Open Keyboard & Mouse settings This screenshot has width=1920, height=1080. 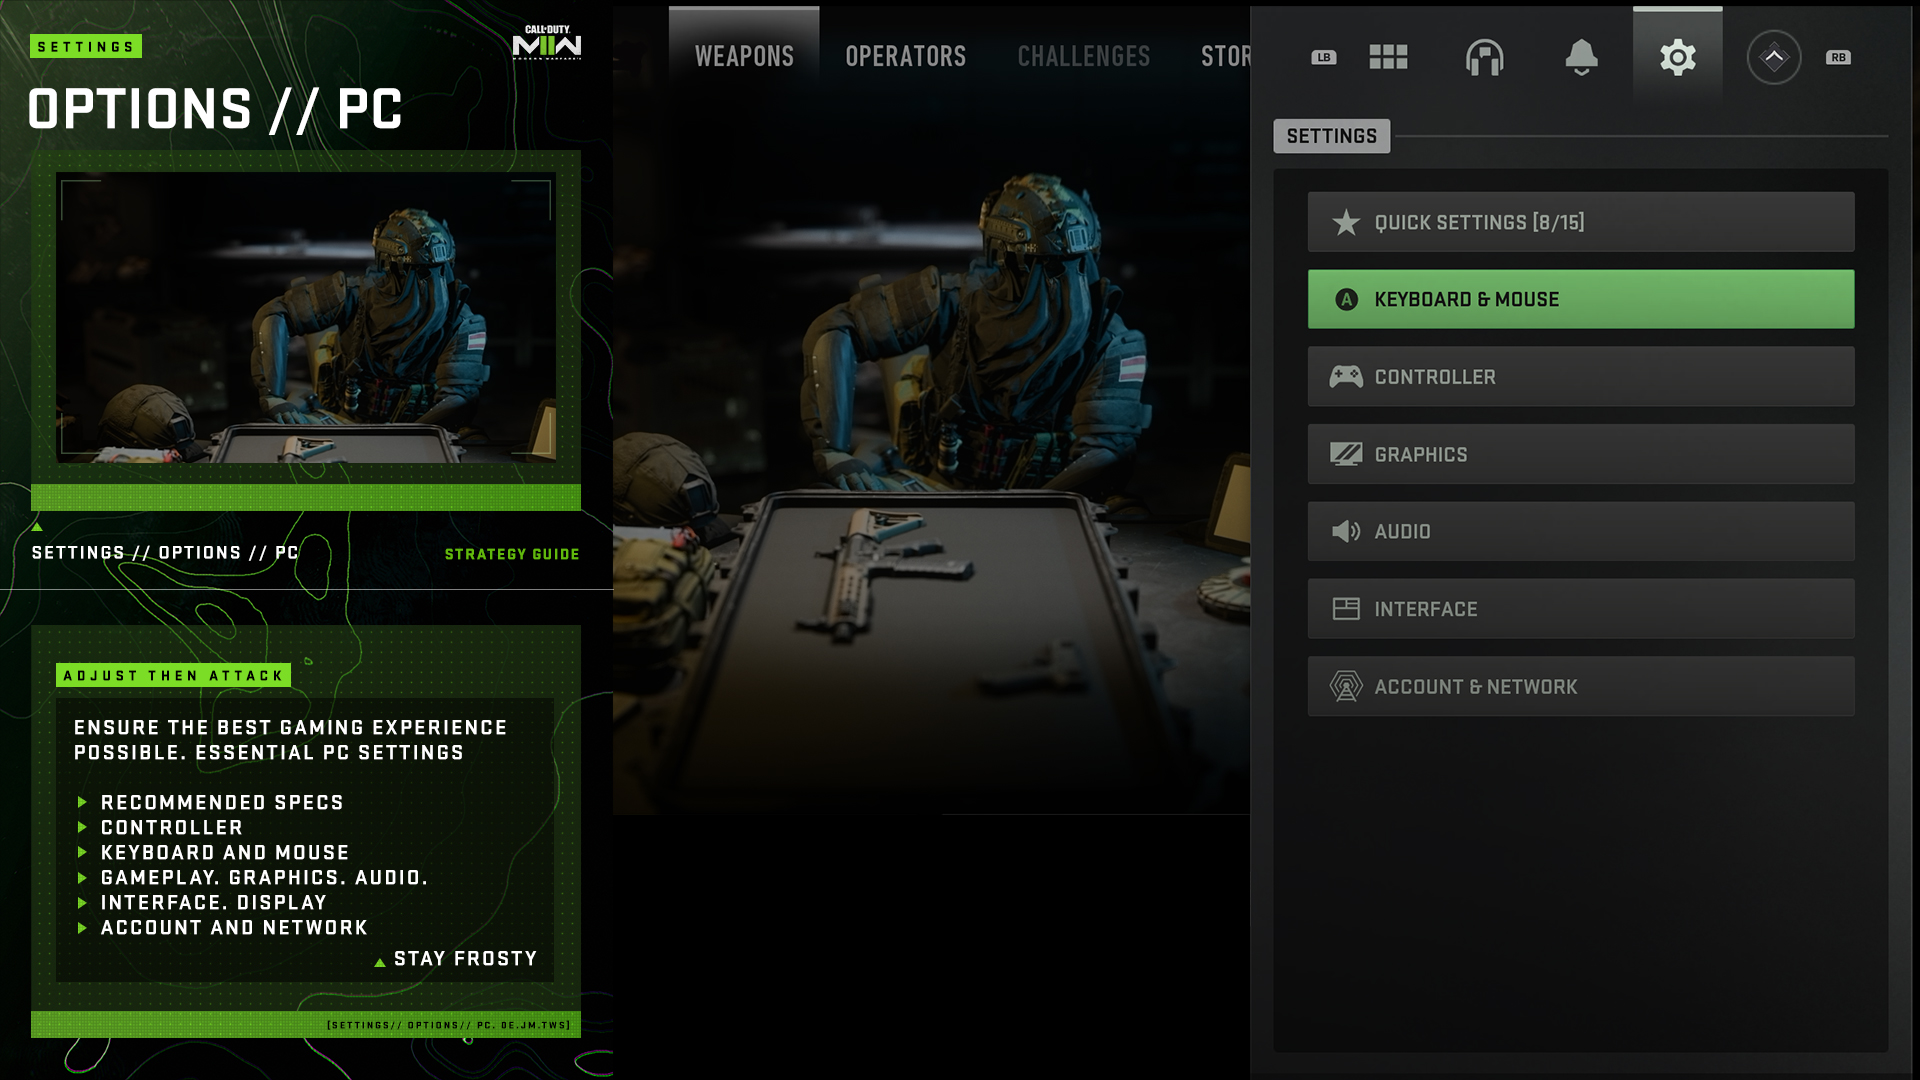click(1580, 299)
